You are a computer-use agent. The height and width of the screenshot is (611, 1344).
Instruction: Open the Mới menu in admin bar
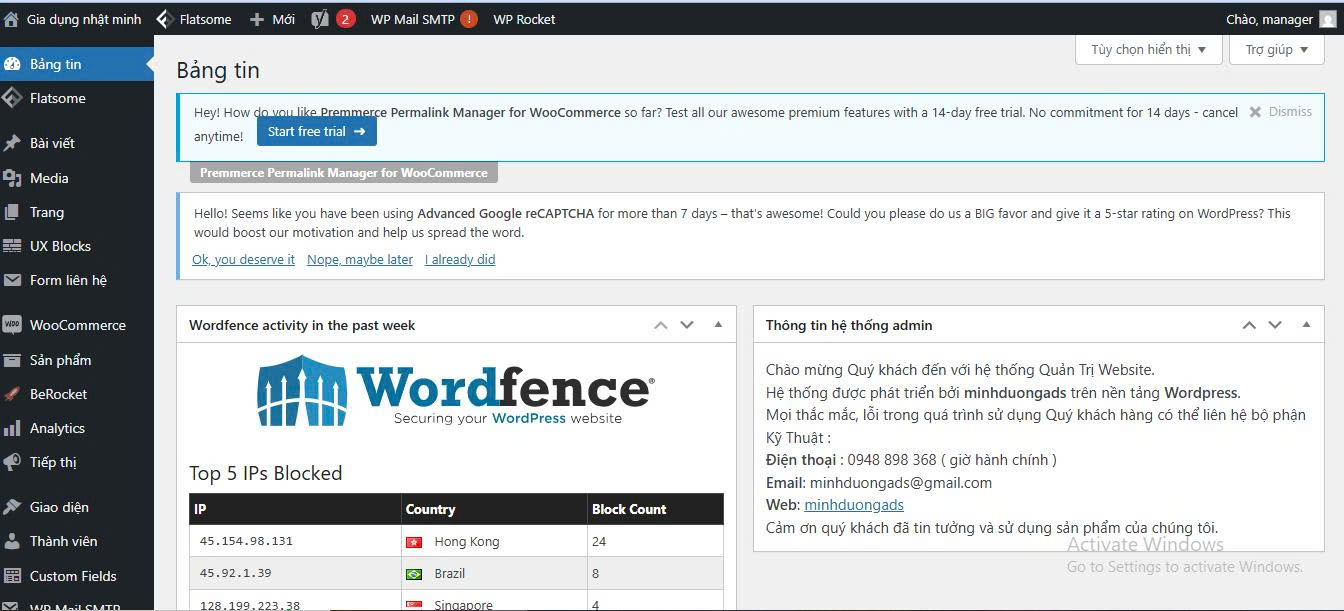[271, 18]
